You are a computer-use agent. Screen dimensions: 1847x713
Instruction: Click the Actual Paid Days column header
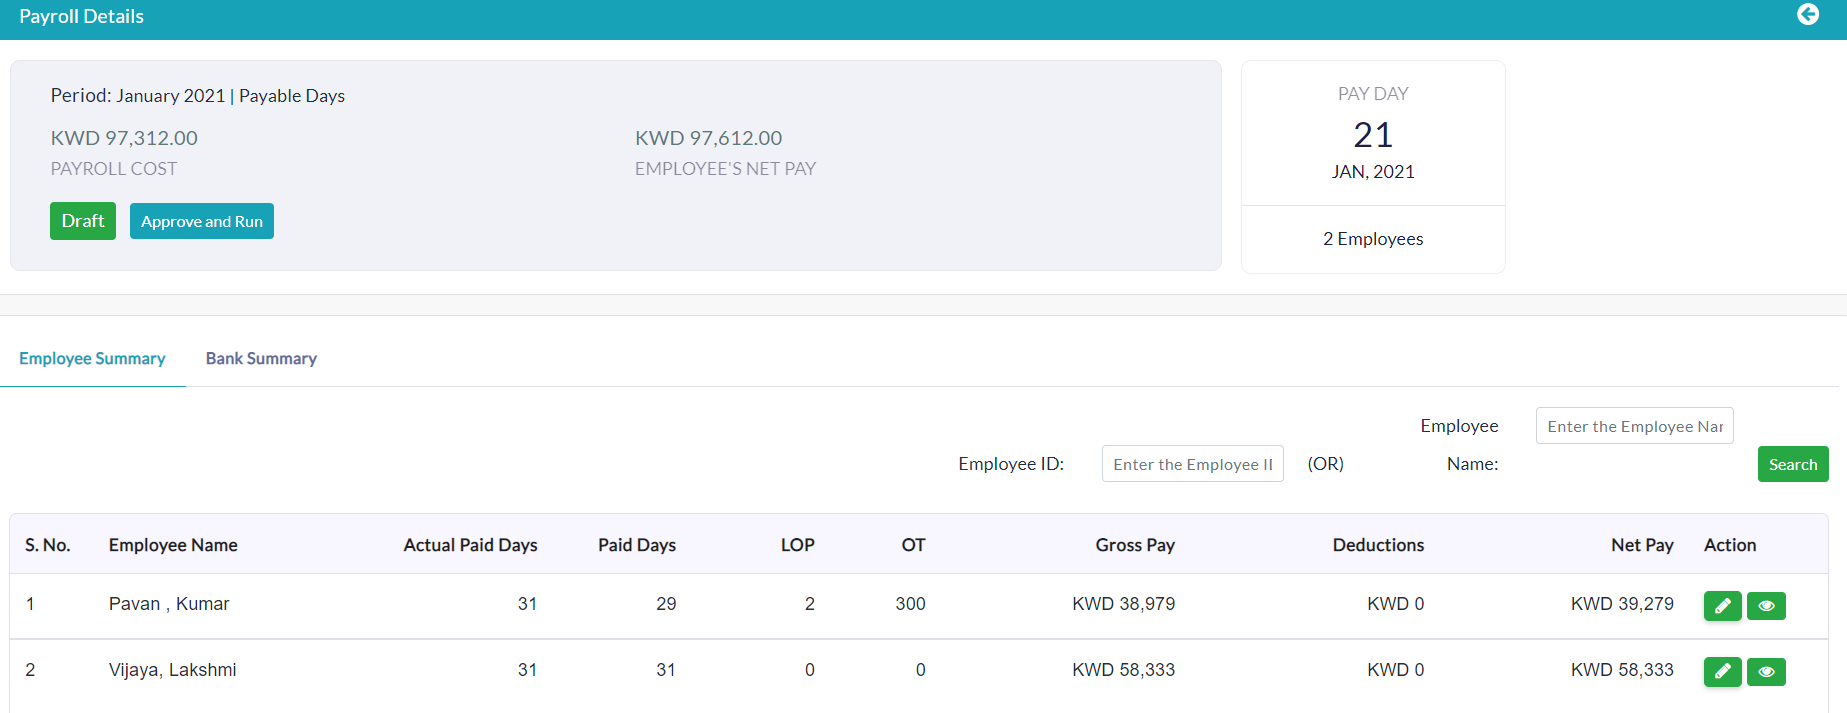(x=470, y=545)
